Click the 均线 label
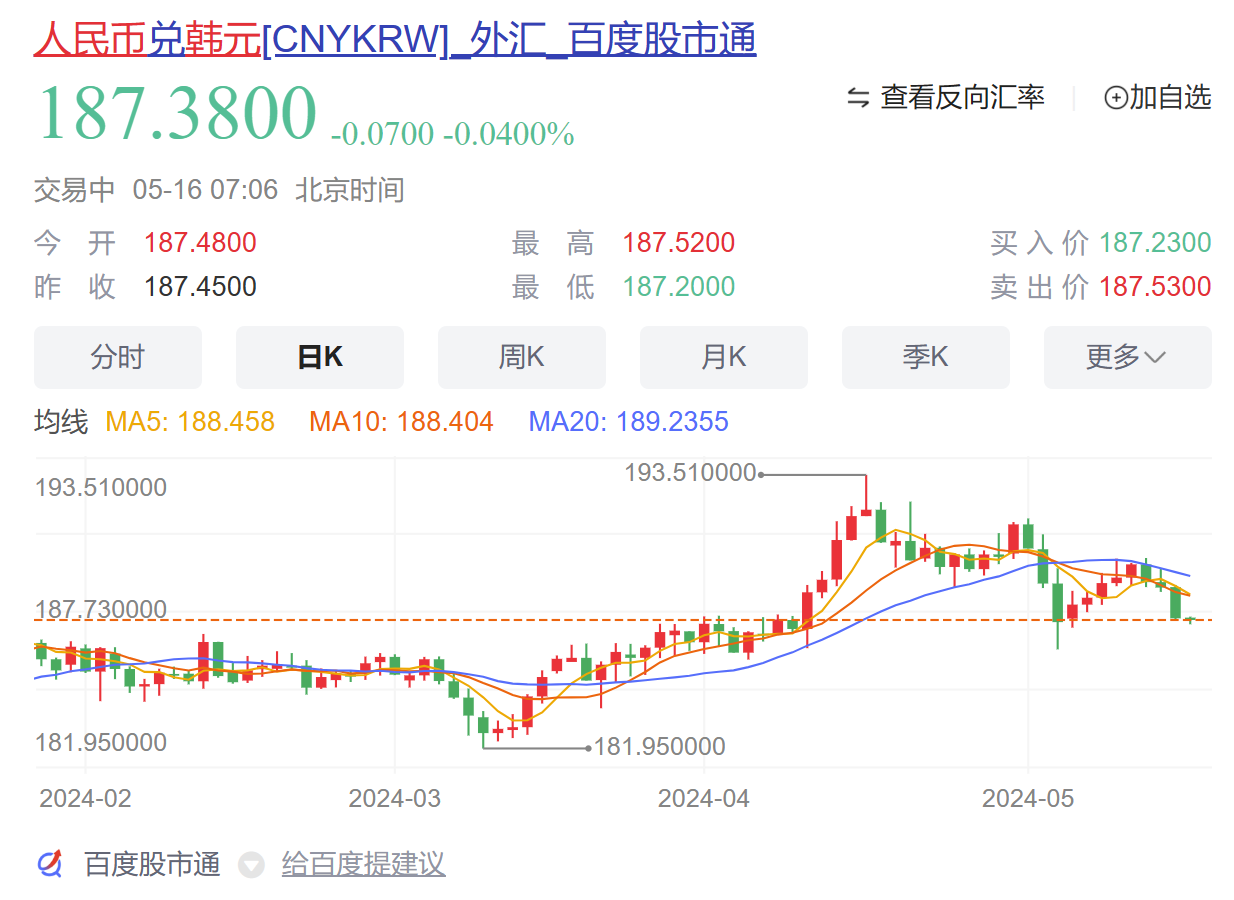1234x900 pixels. tap(61, 422)
